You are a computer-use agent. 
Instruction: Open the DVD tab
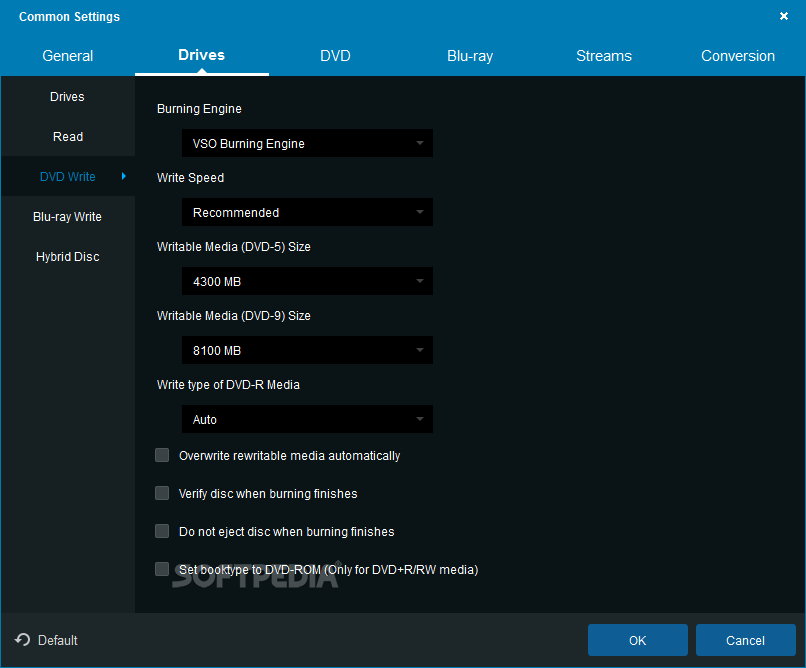click(335, 55)
